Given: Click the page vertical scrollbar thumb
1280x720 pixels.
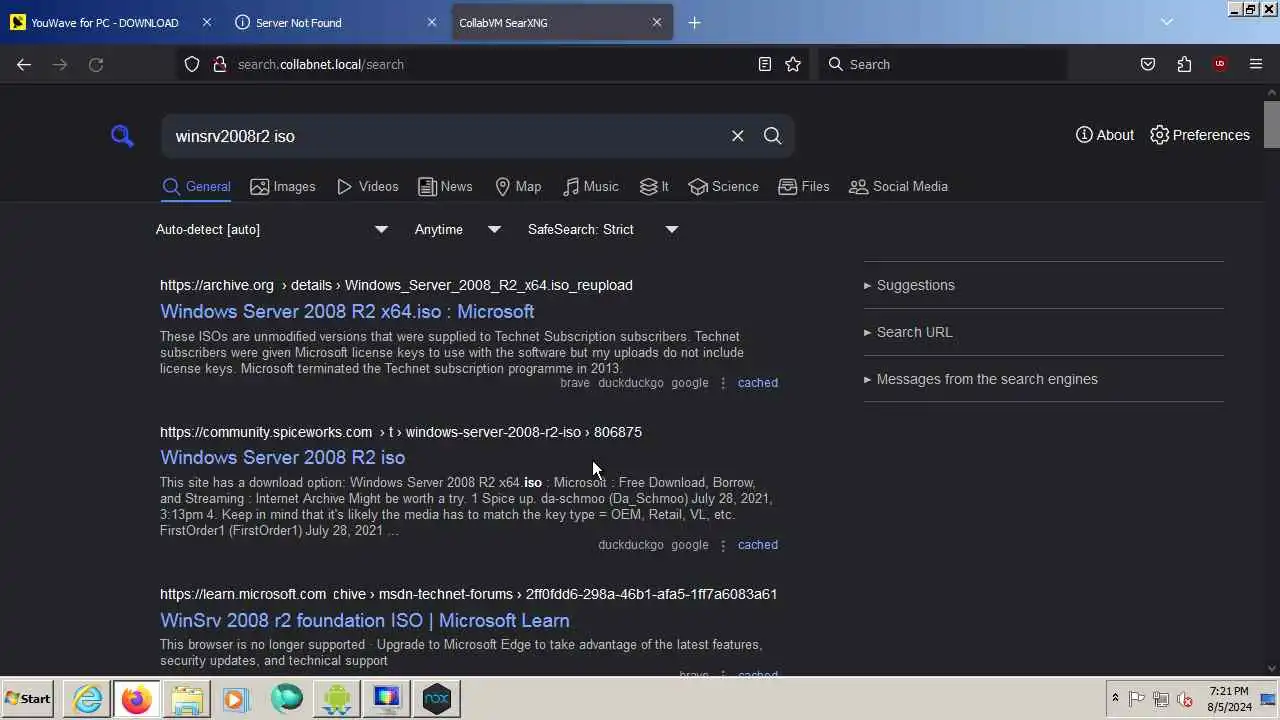Looking at the screenshot, I should [x=1272, y=125].
